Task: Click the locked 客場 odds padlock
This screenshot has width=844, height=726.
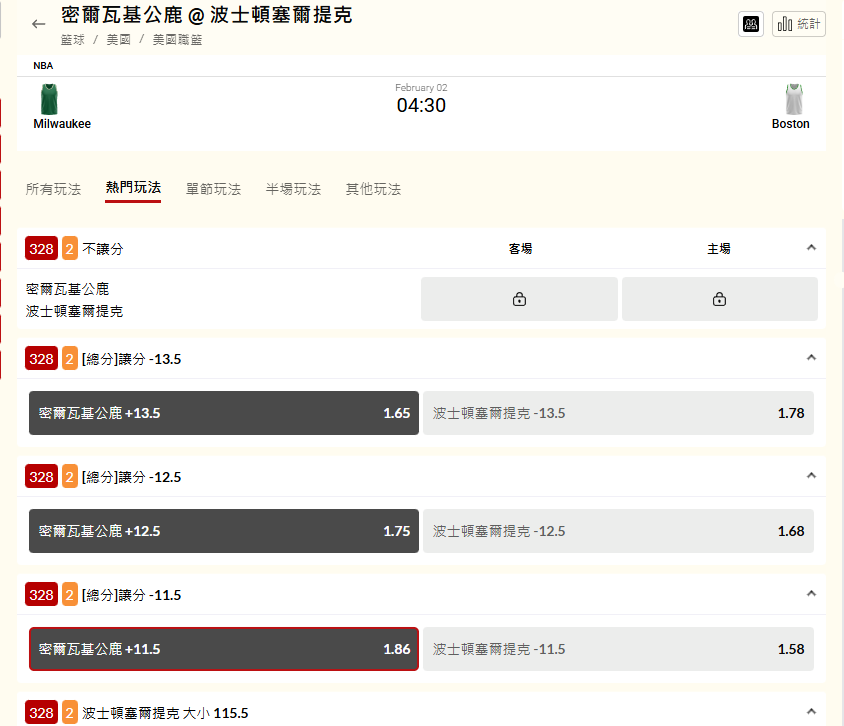Action: [x=519, y=299]
